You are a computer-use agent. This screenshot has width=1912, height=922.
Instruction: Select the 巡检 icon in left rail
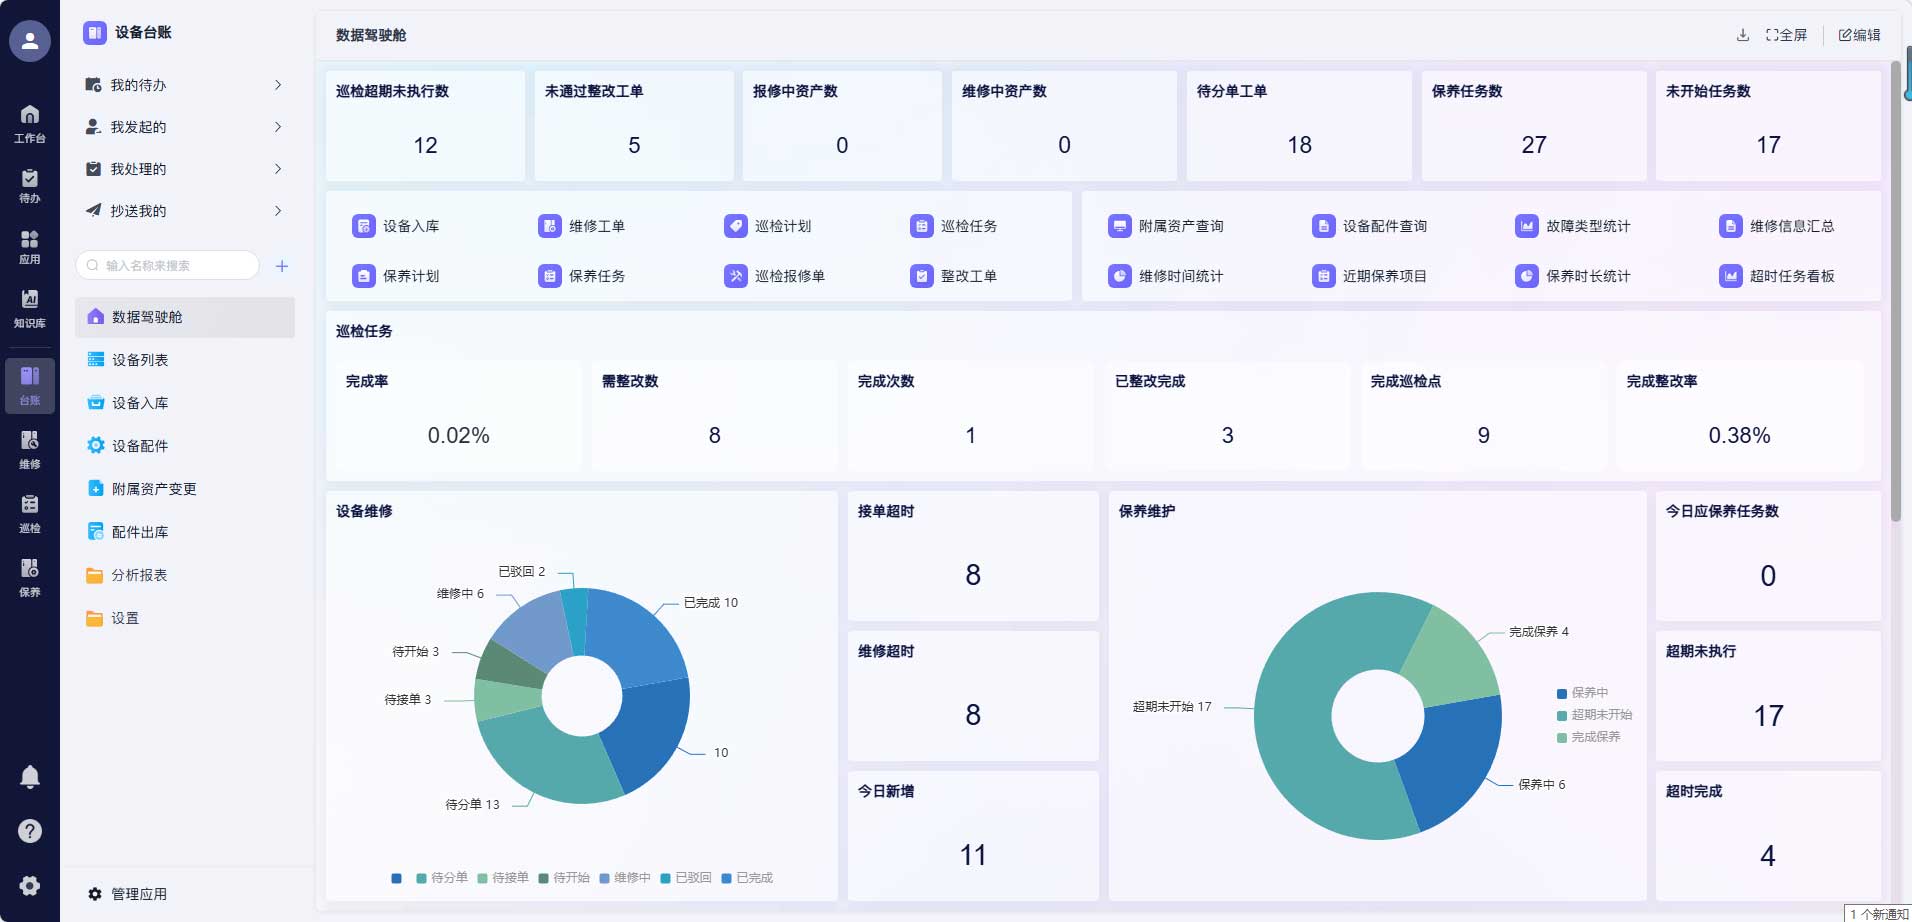pyautogui.click(x=30, y=513)
